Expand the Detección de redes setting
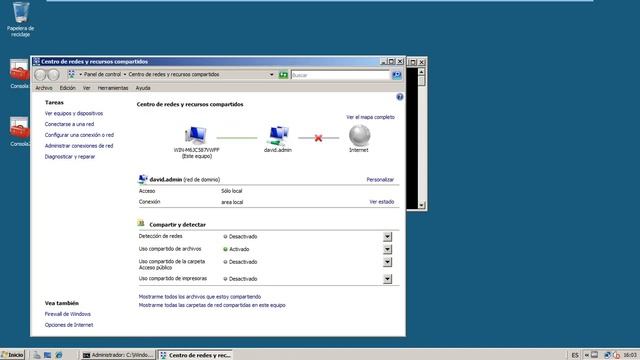Screen dimensions: 640x360 [387, 236]
